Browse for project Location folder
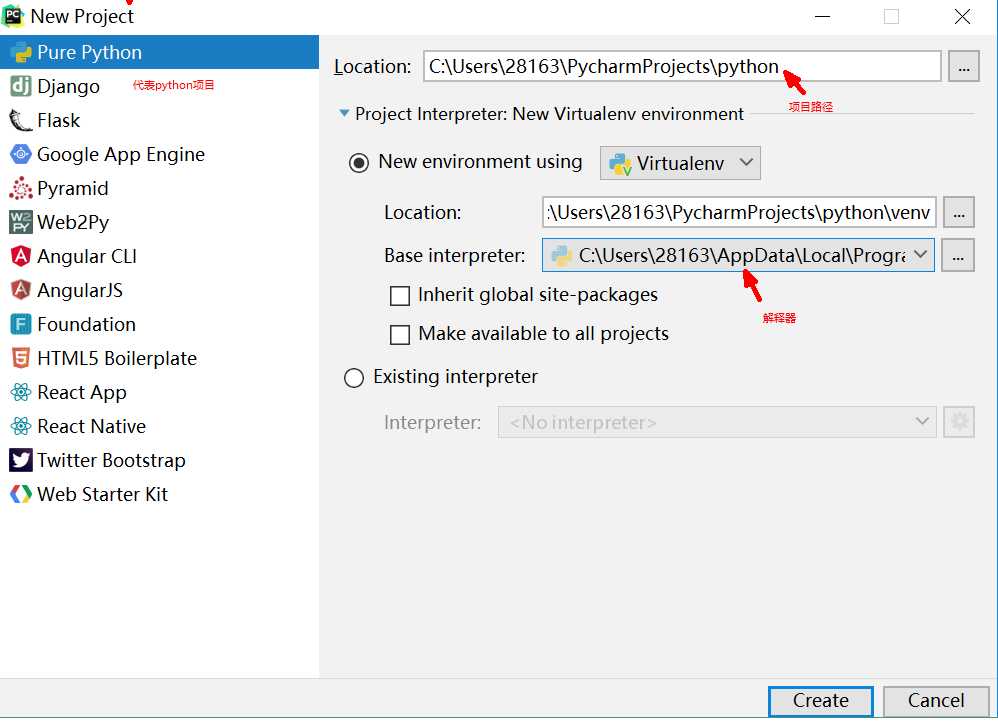998x726 pixels. pyautogui.click(x=964, y=66)
